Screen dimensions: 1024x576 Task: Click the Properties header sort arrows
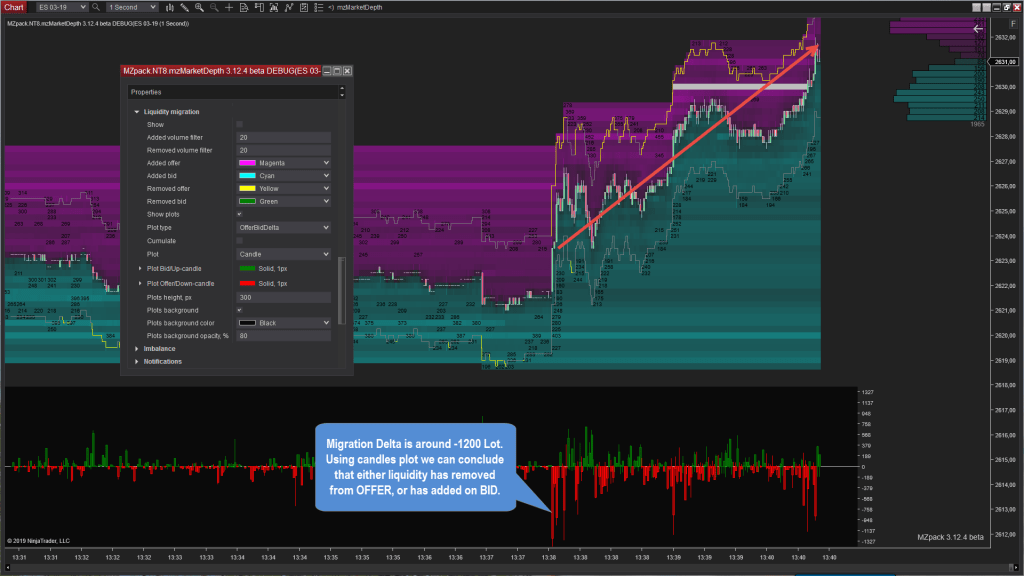(x=342, y=92)
